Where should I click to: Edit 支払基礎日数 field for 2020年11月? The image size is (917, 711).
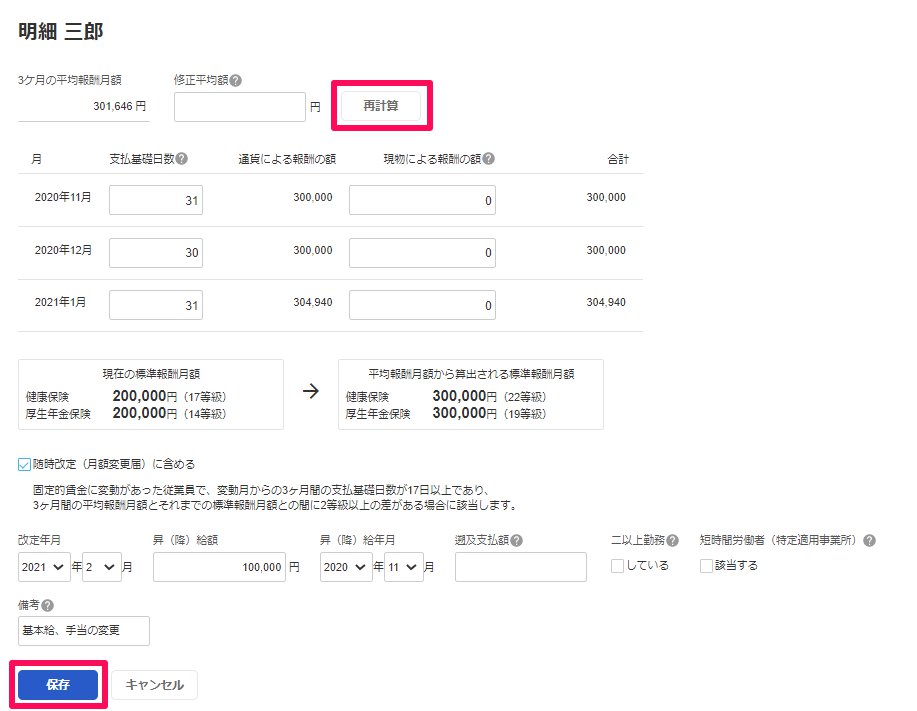156,200
